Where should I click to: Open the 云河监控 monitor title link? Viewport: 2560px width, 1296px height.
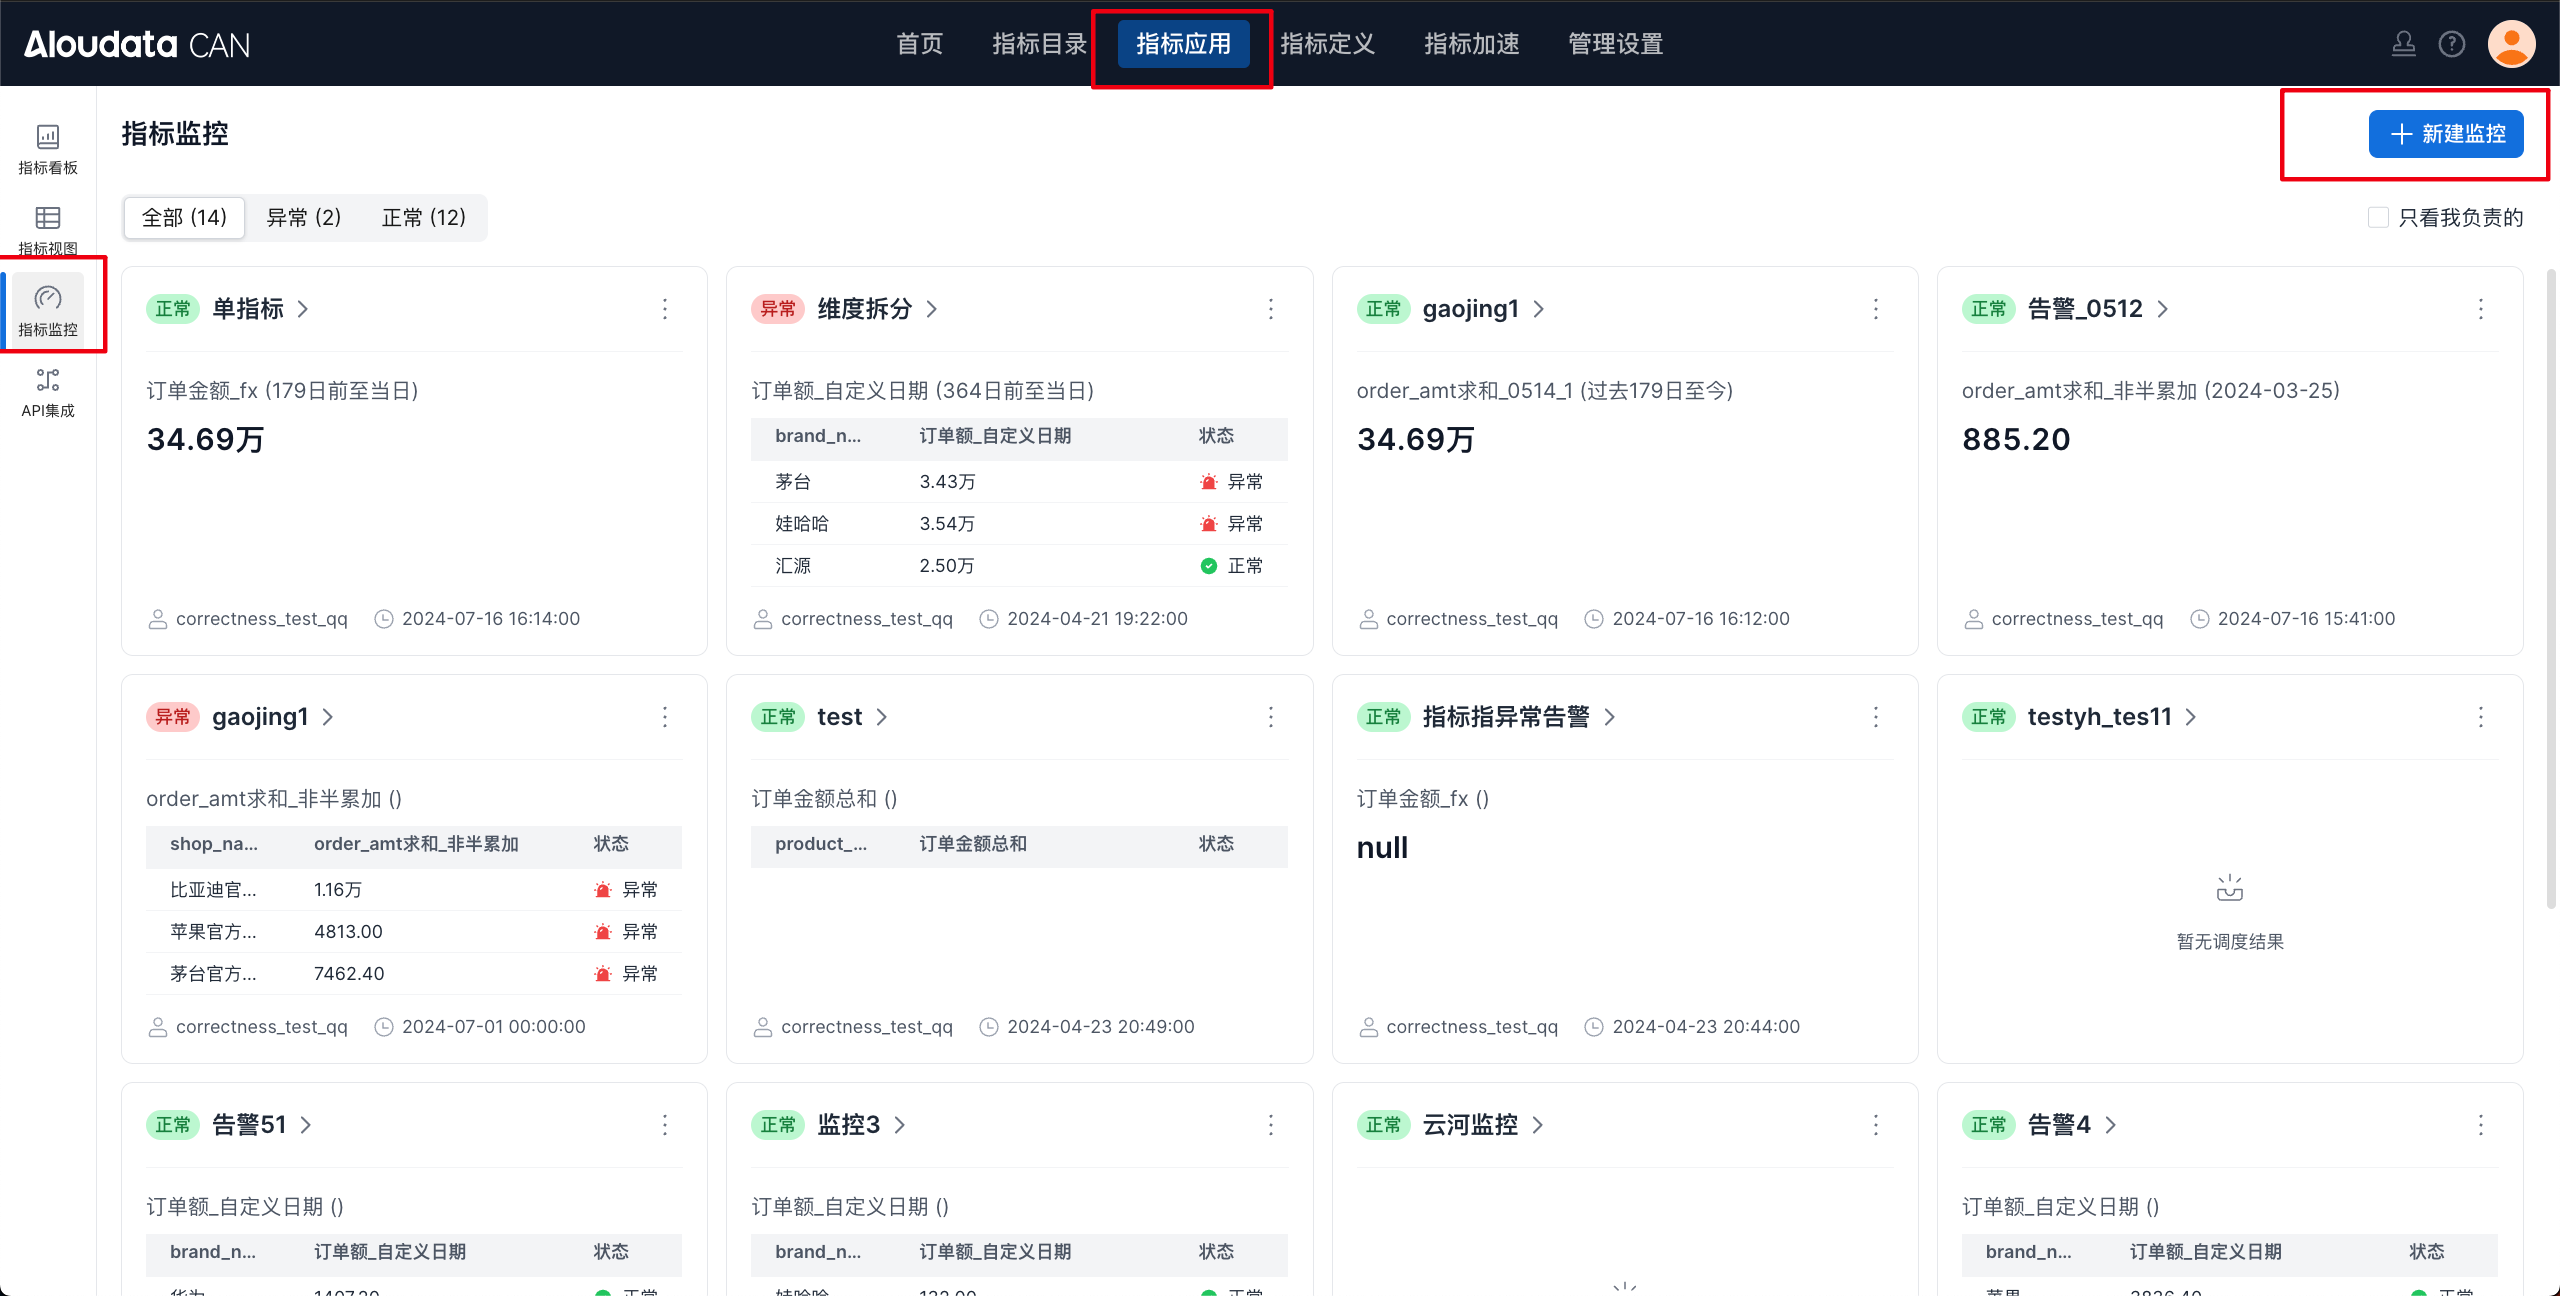pos(1469,1125)
